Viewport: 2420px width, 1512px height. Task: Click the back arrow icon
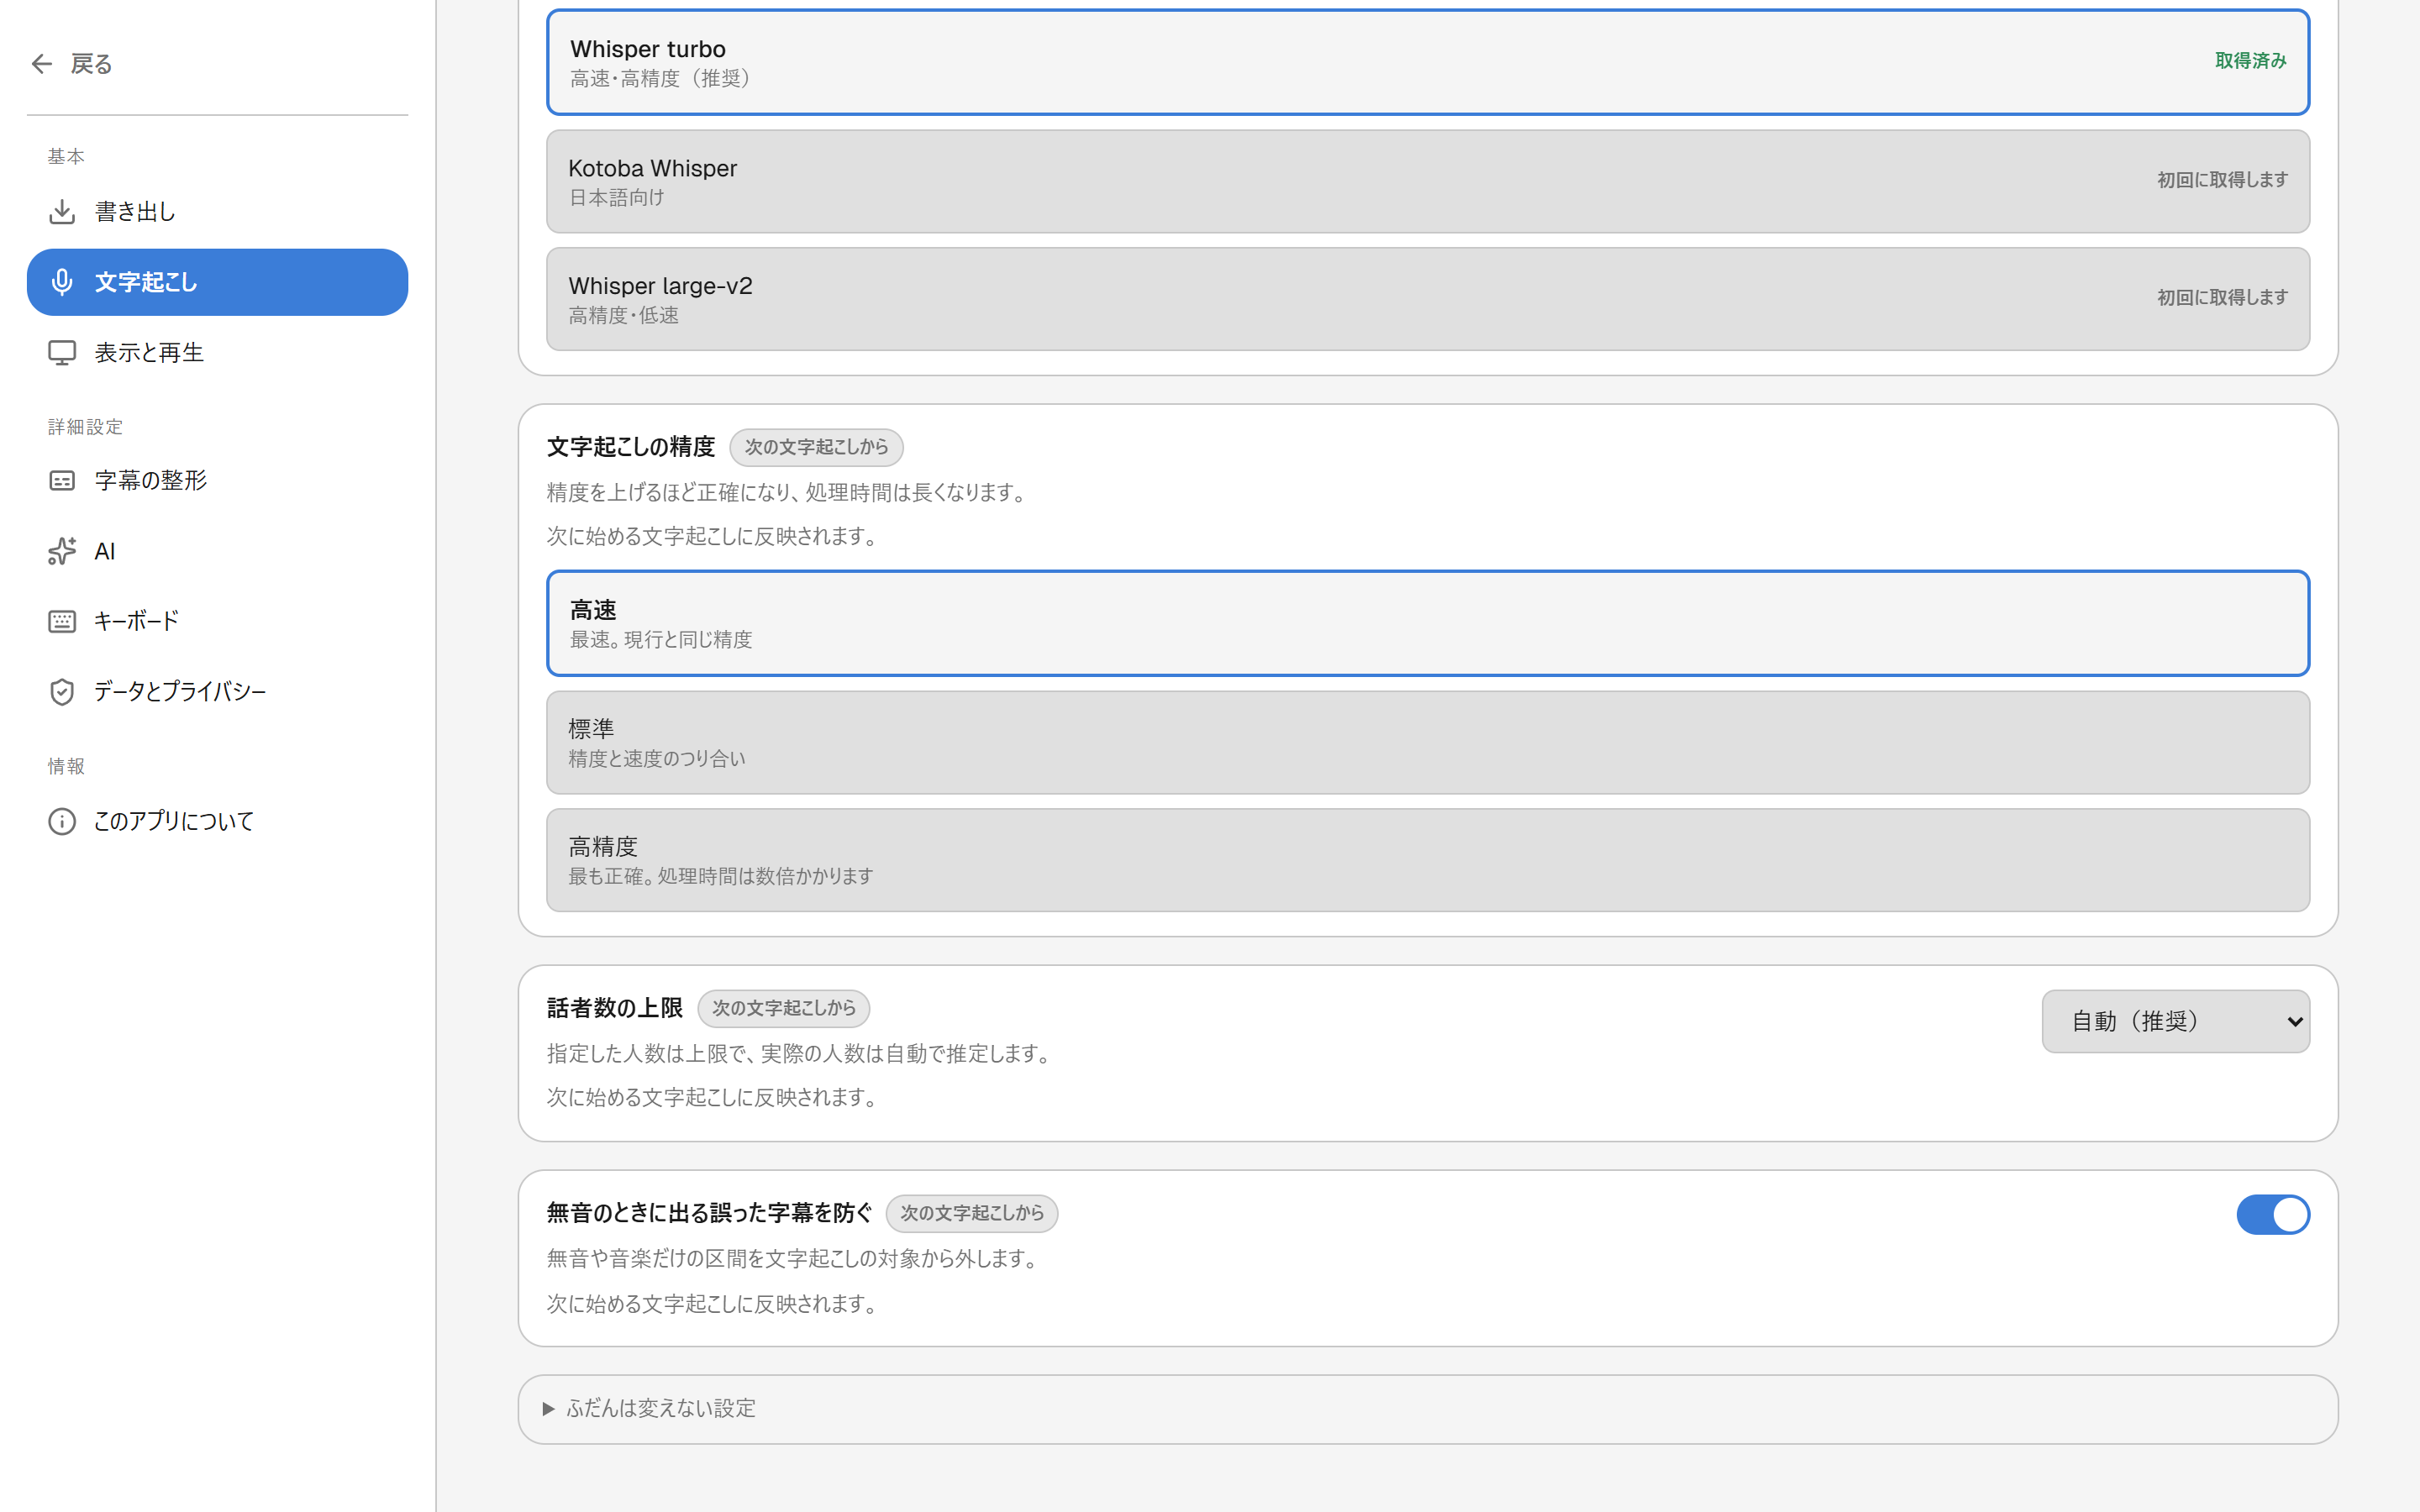tap(41, 64)
